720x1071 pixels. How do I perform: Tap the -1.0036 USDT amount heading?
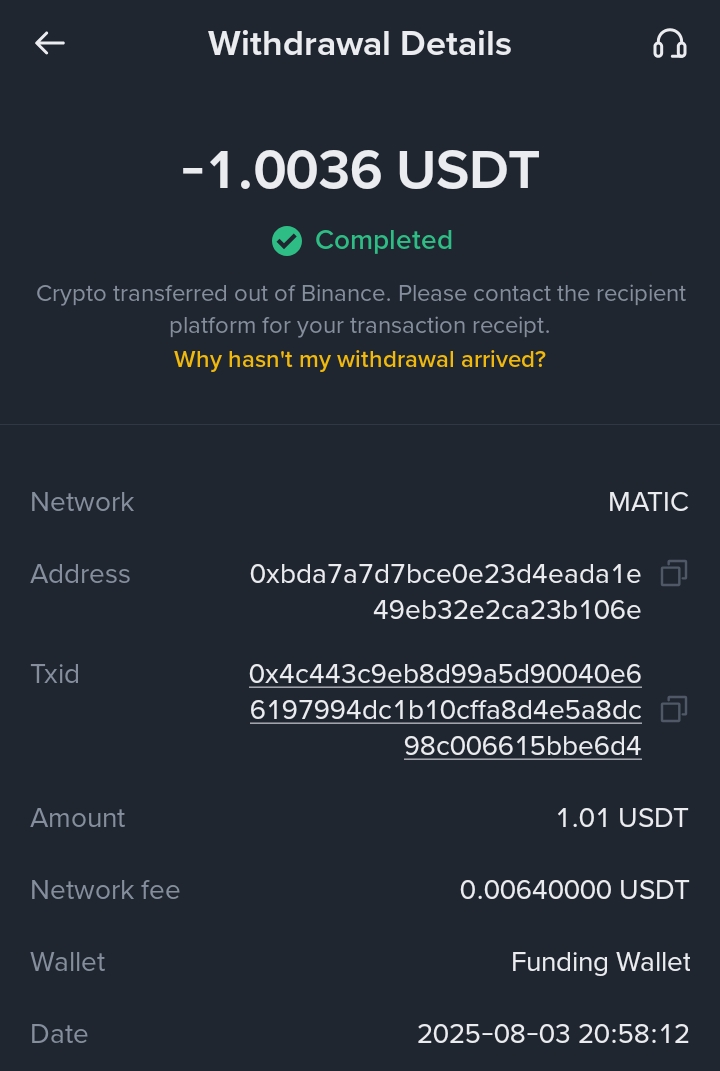tap(360, 170)
